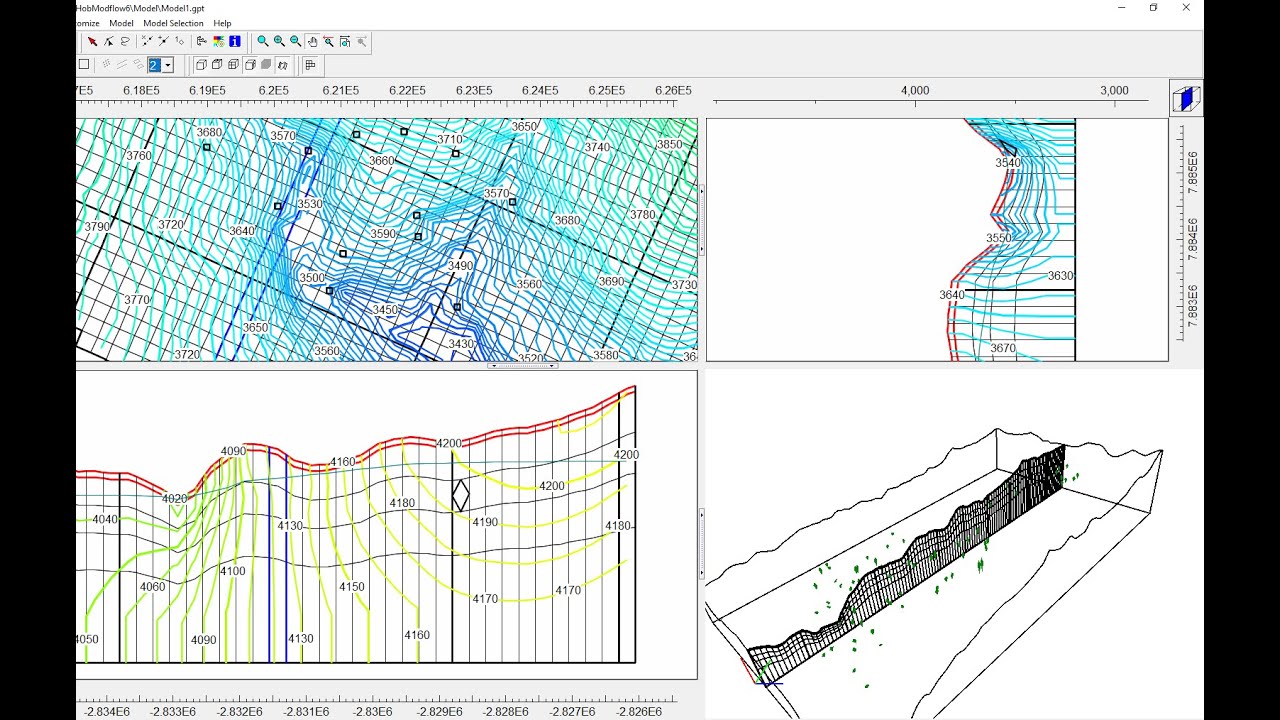Click the branching connector toolbar icon

click(201, 41)
